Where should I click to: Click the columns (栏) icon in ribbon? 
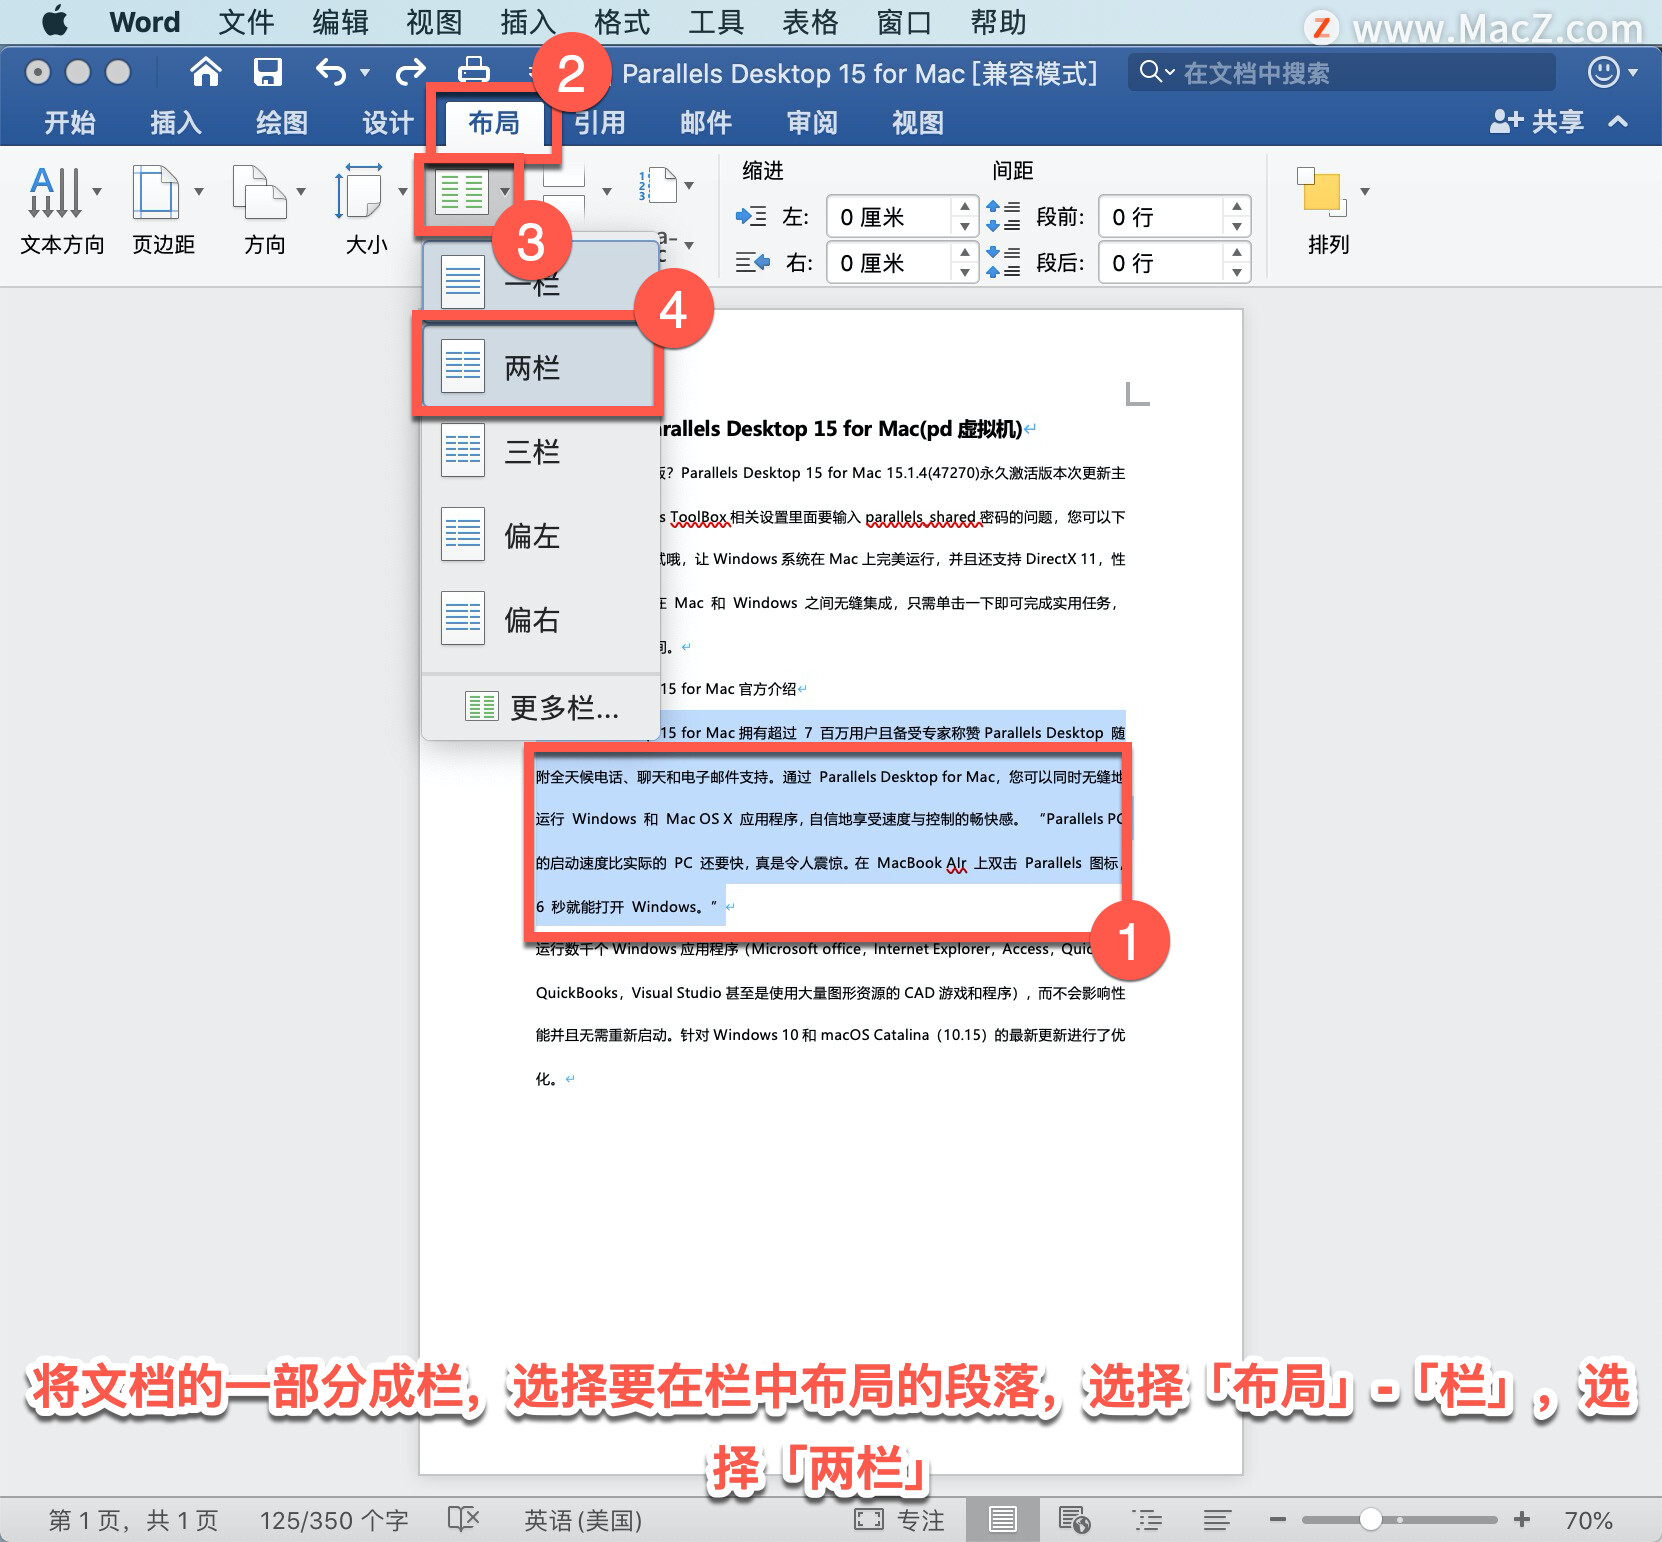(x=462, y=192)
